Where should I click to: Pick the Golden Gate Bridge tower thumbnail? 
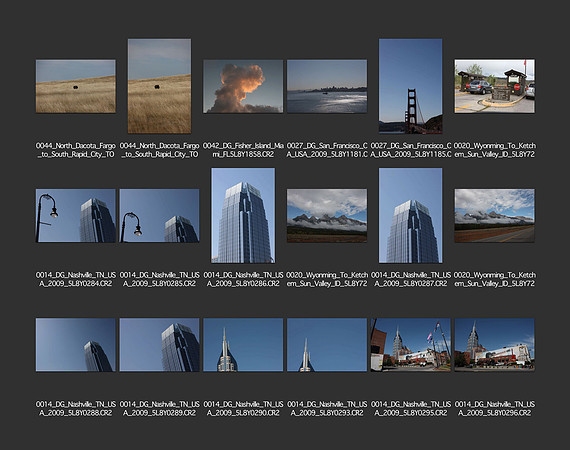410,86
